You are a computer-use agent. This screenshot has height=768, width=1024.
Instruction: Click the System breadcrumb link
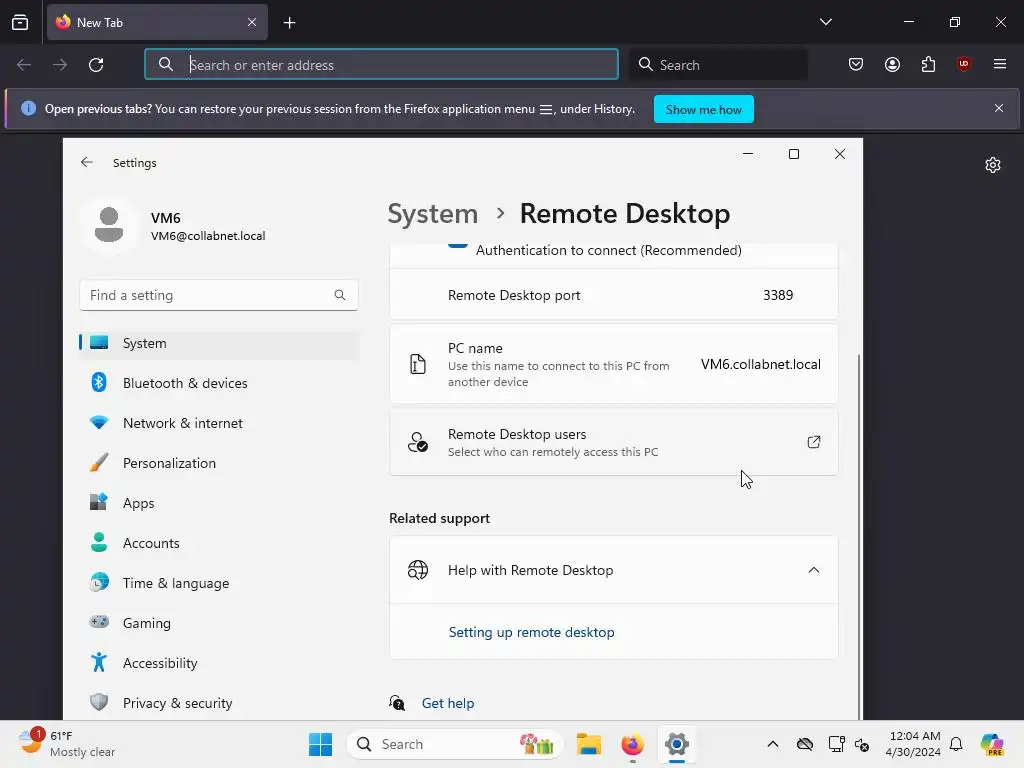pyautogui.click(x=433, y=214)
